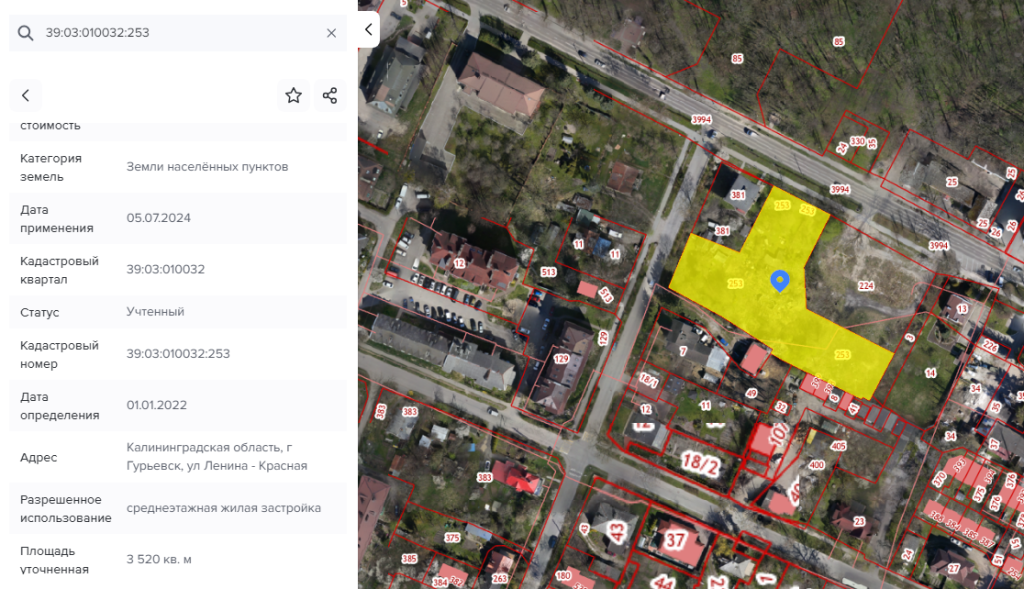The width and height of the screenshot is (1024, 589).
Task: Select the large building labeled 18/2
Action: coord(700,463)
